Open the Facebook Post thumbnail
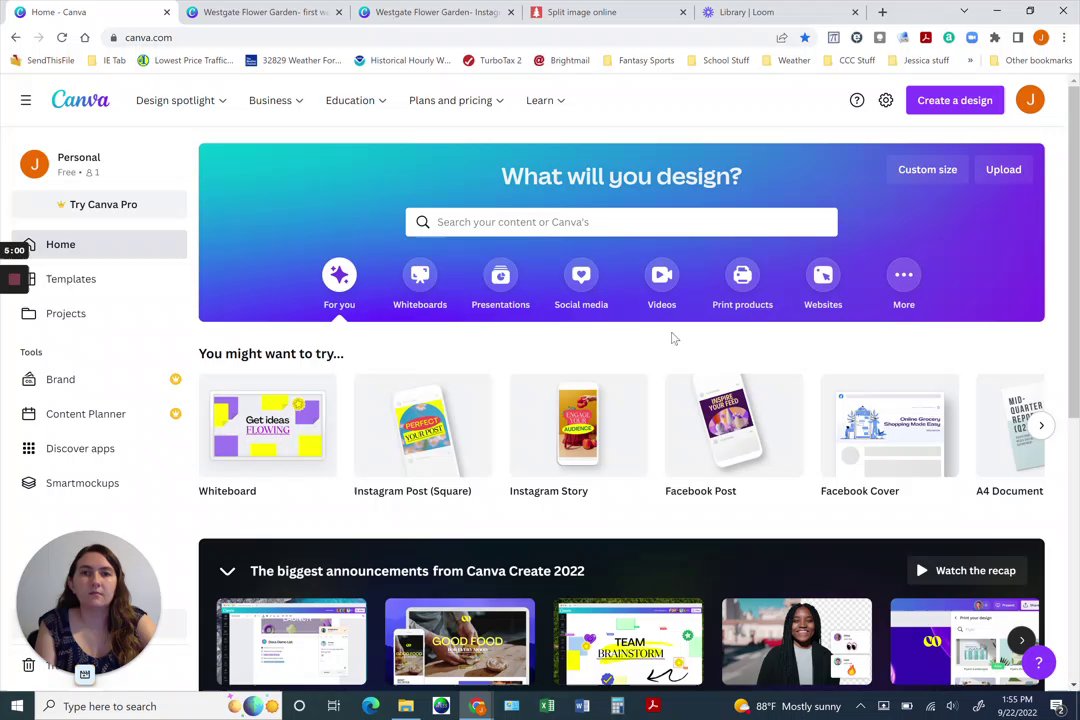1080x720 pixels. 734,426
